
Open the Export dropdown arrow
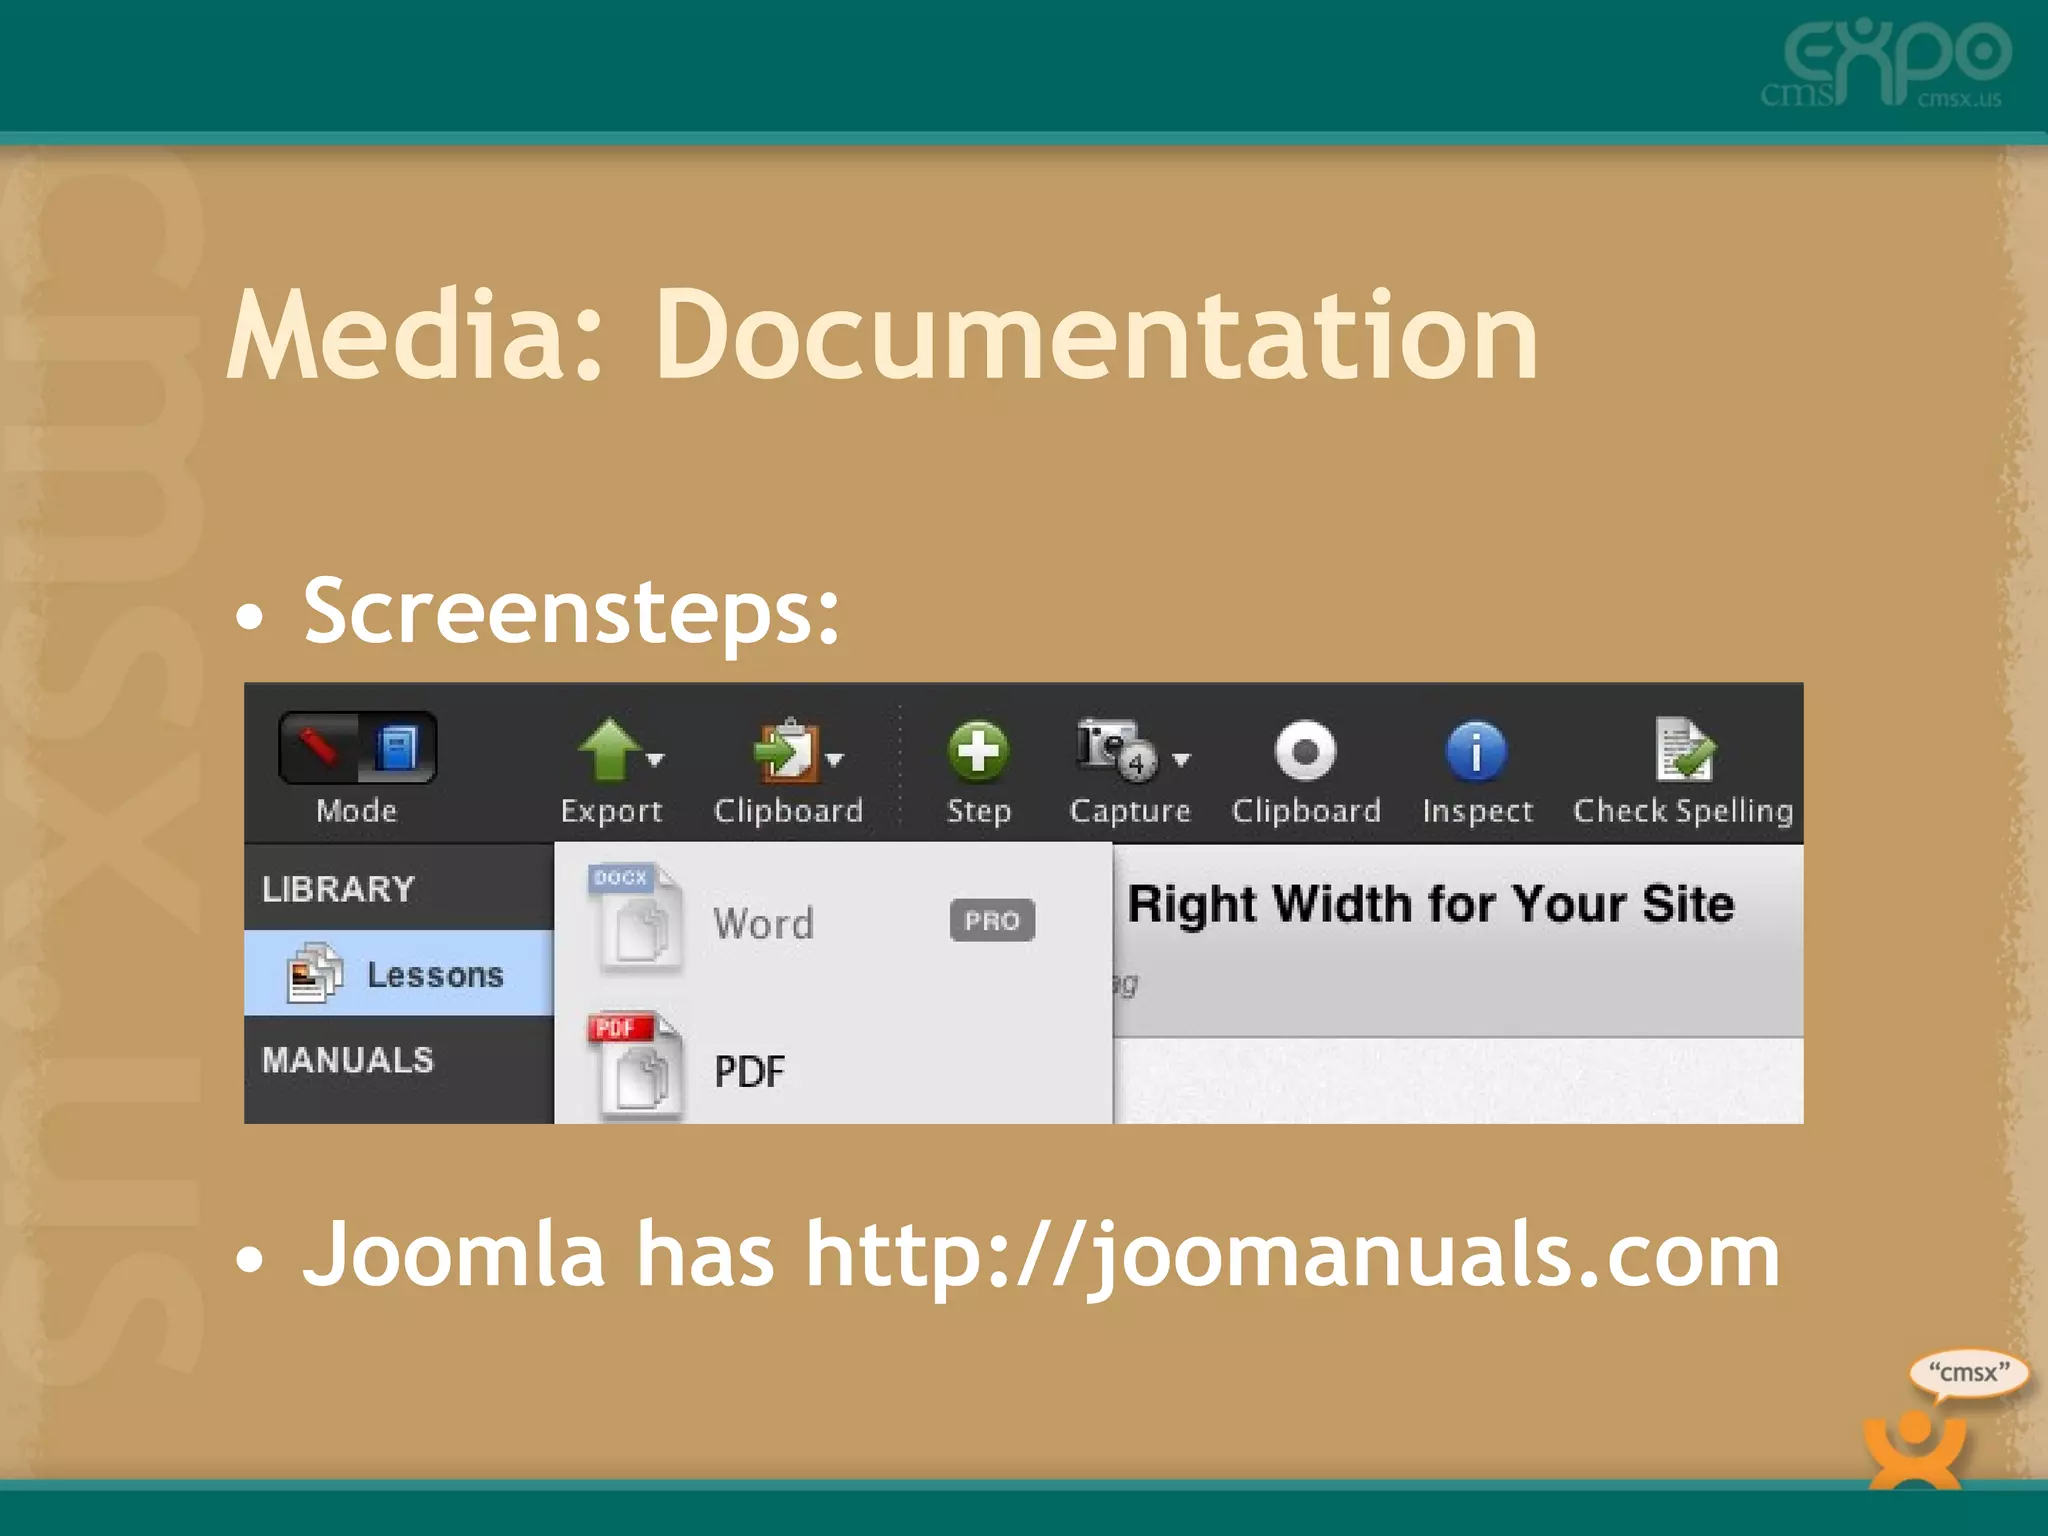coord(655,760)
